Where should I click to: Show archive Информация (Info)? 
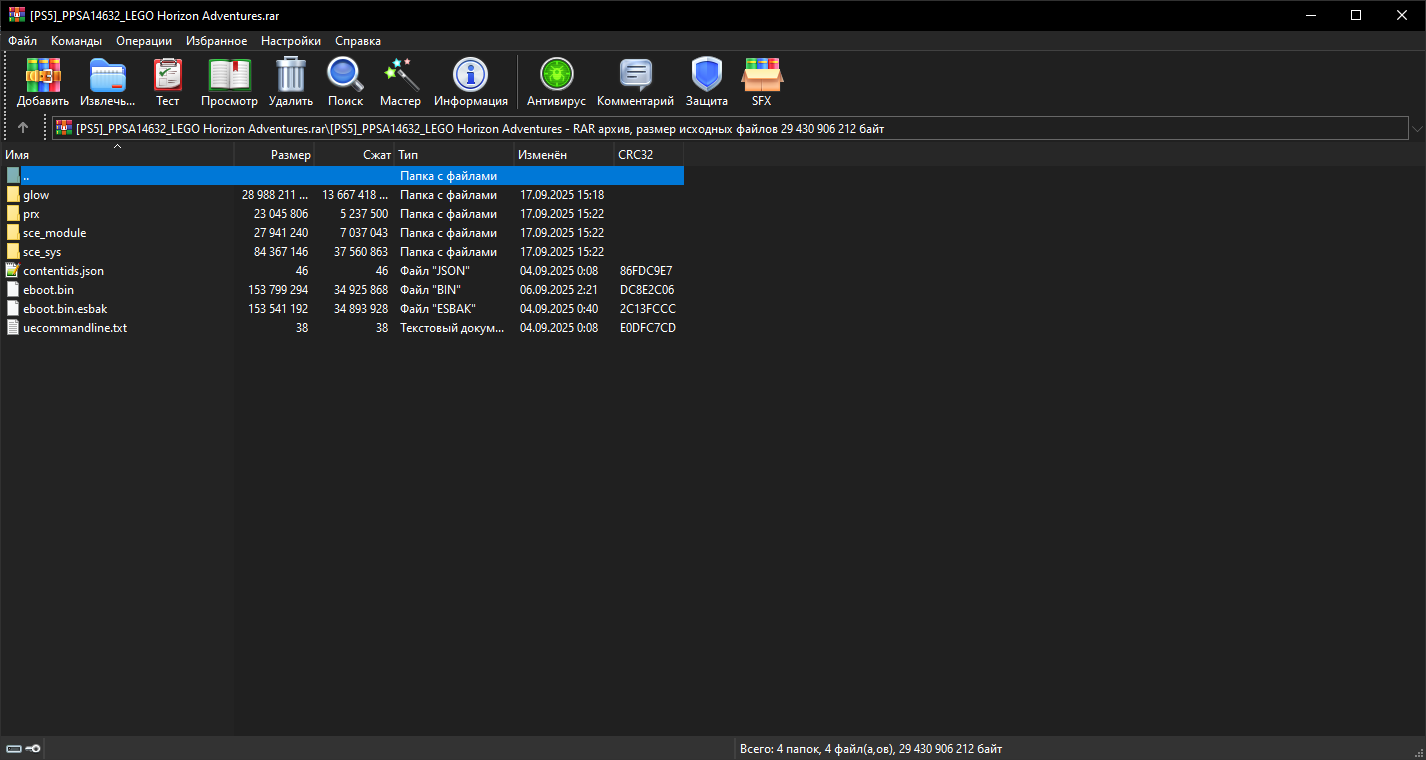point(470,75)
